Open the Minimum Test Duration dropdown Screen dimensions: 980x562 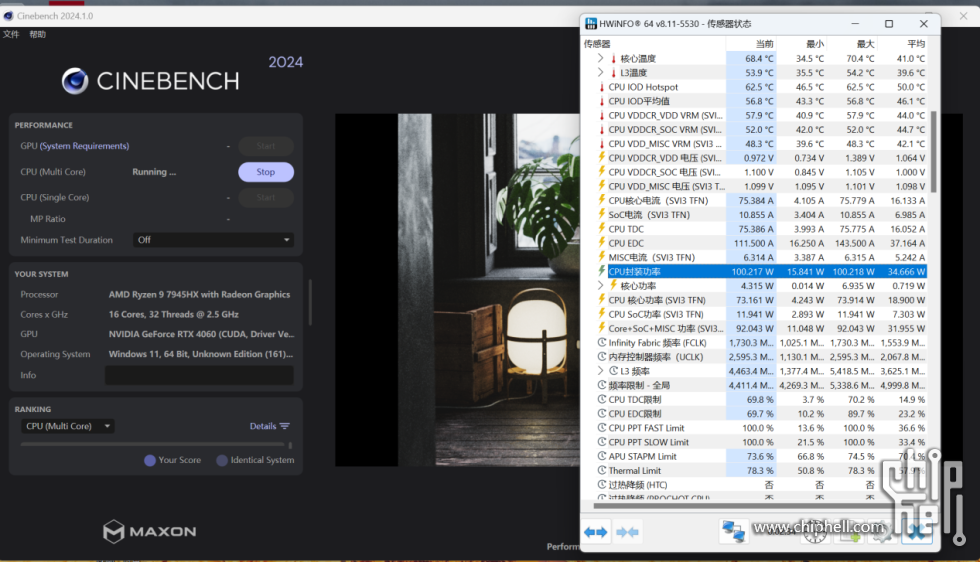point(212,240)
